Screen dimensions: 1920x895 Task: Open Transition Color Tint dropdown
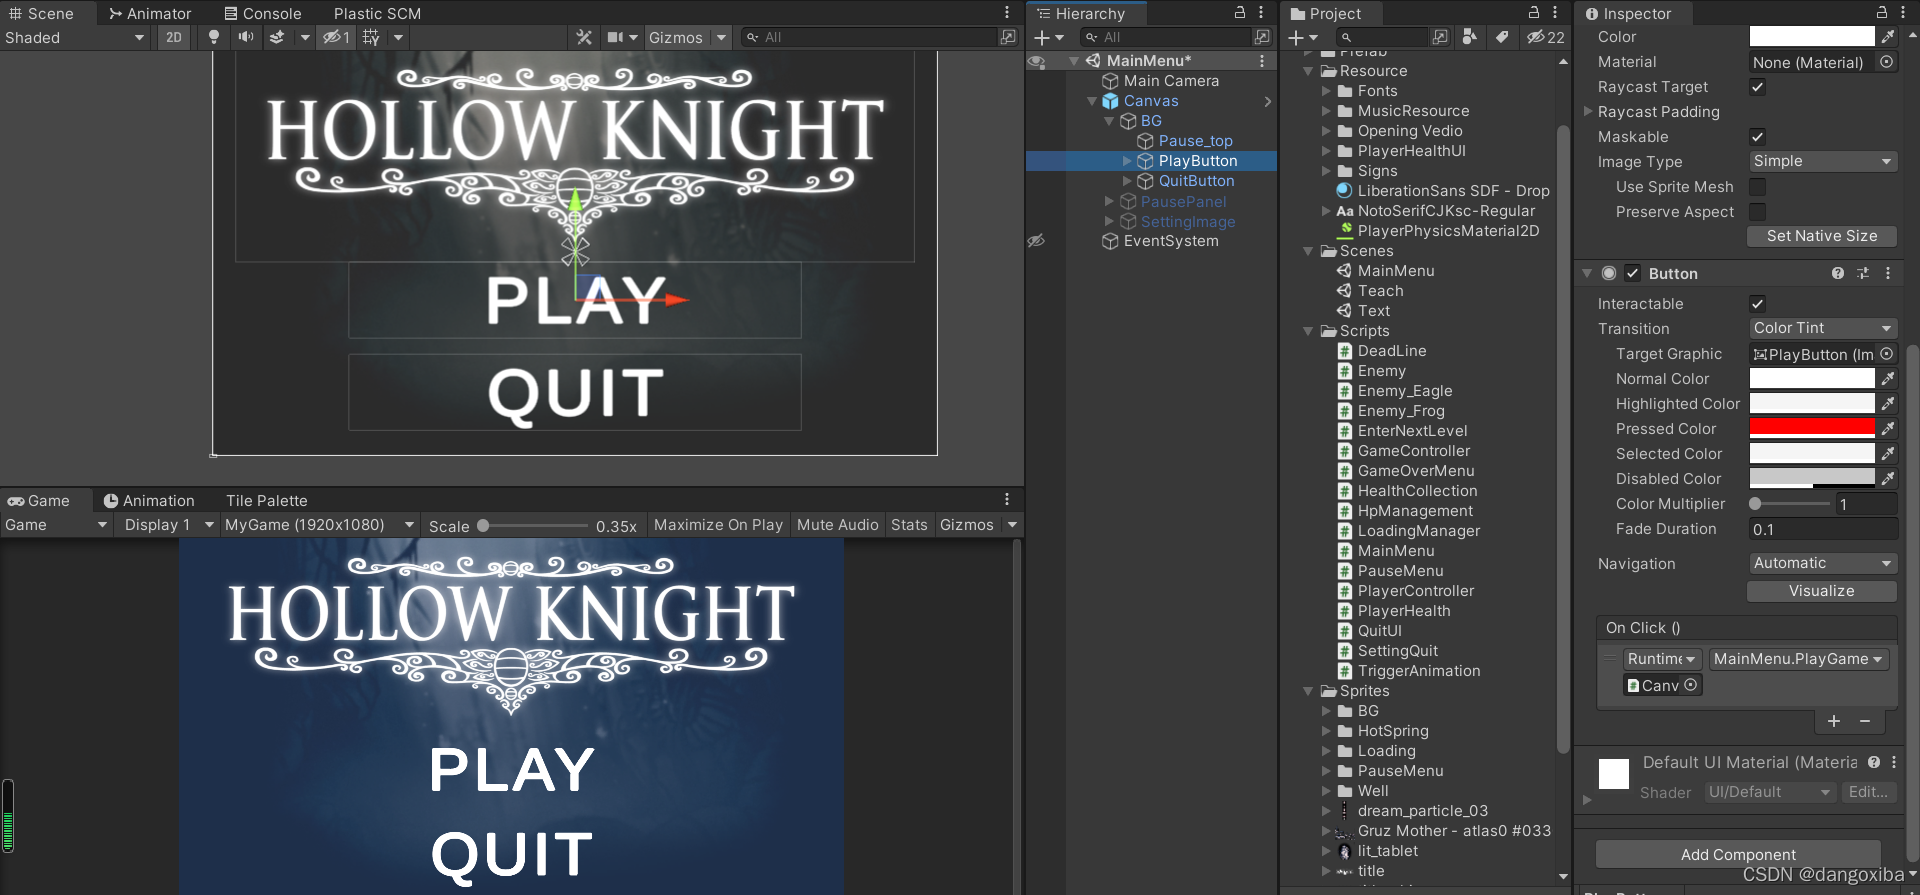(1823, 328)
